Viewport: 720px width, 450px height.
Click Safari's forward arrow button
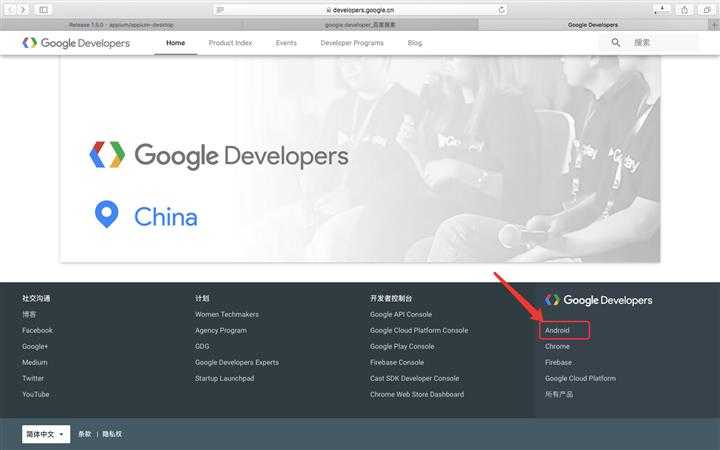[x=22, y=10]
